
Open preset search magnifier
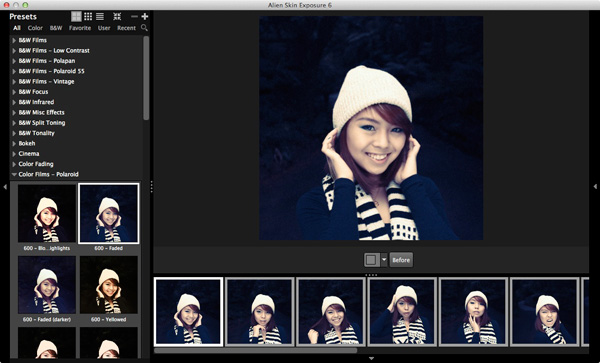click(x=144, y=28)
